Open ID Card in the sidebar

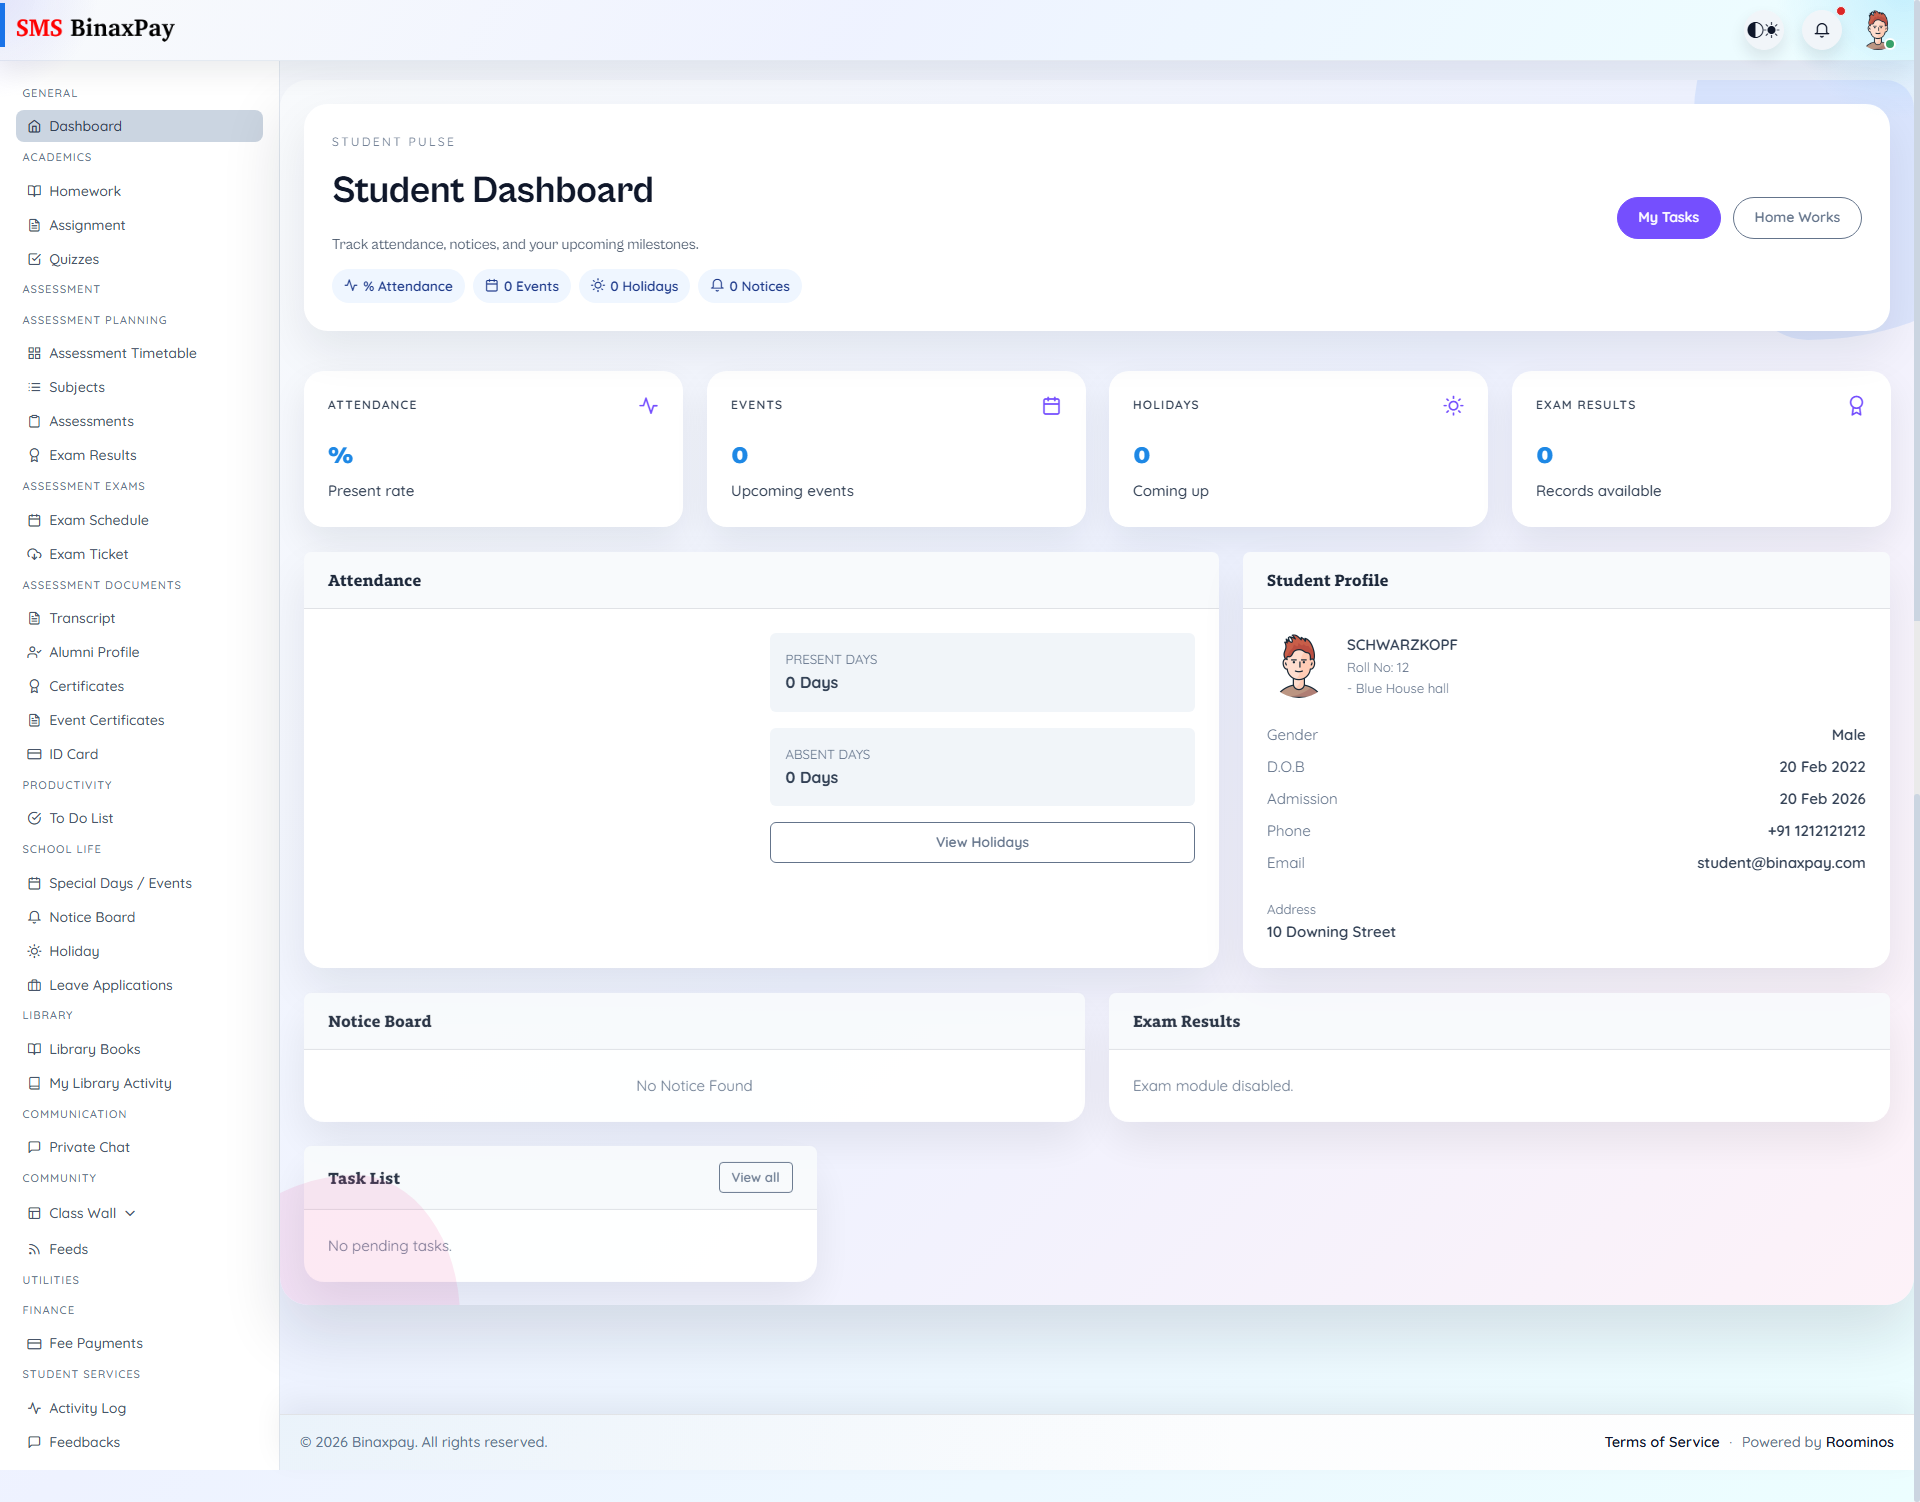point(73,754)
